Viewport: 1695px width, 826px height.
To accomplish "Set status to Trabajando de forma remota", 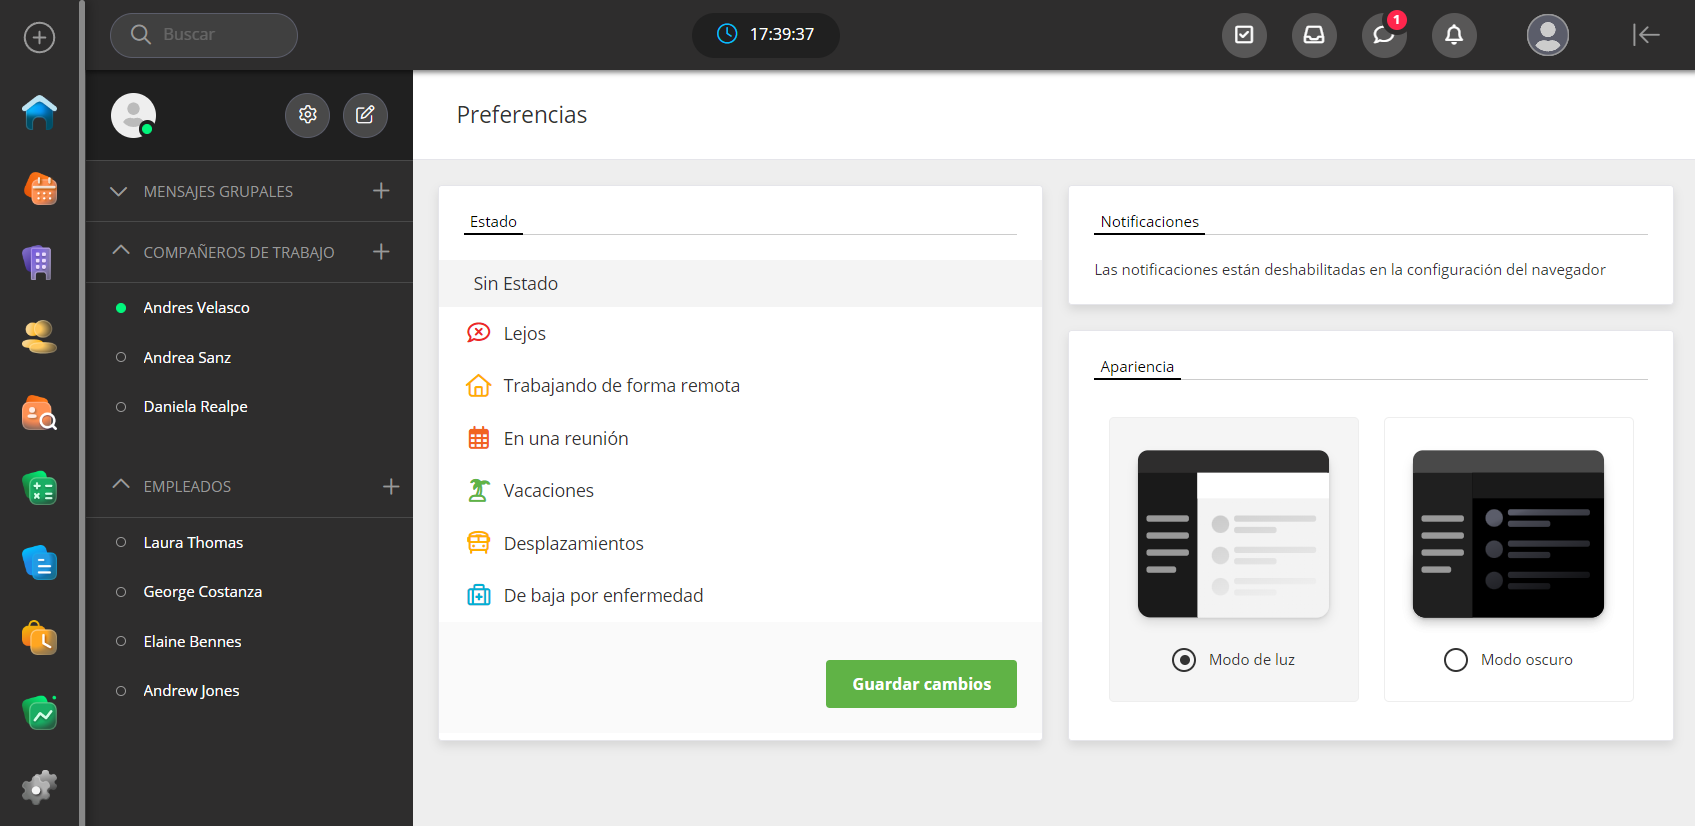I will (621, 386).
